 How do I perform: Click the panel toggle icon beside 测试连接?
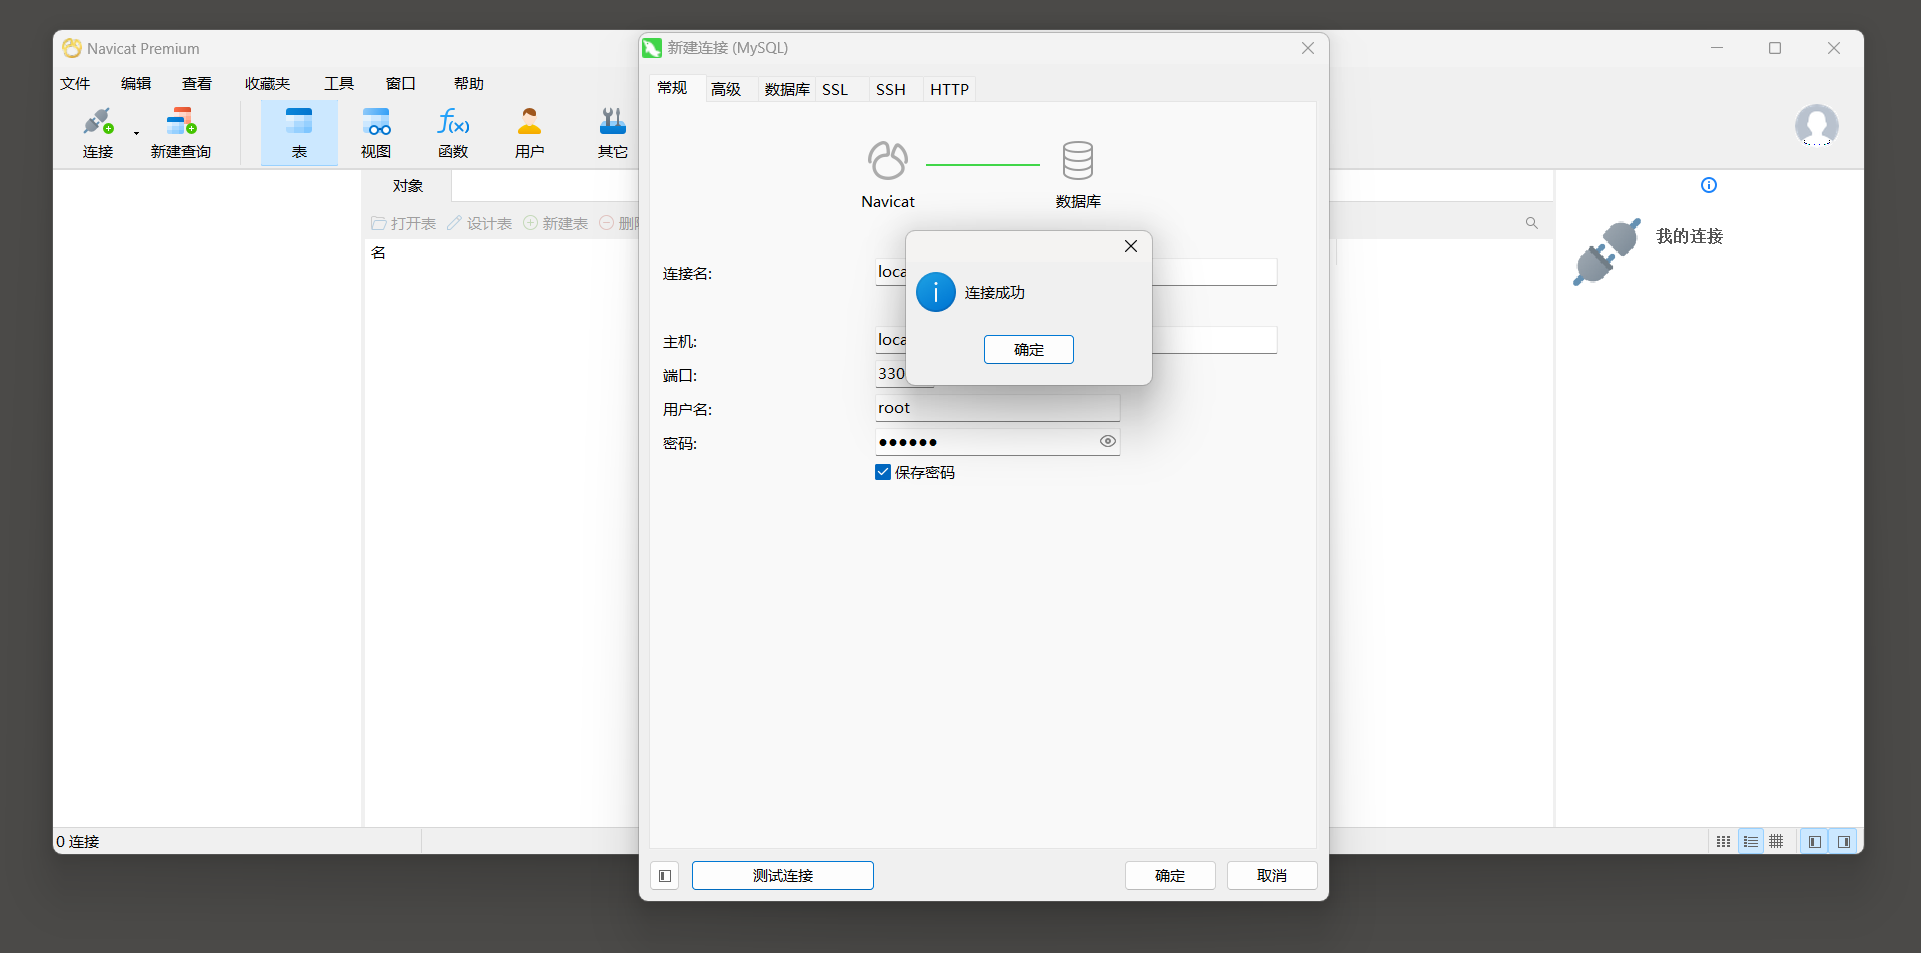pos(665,876)
